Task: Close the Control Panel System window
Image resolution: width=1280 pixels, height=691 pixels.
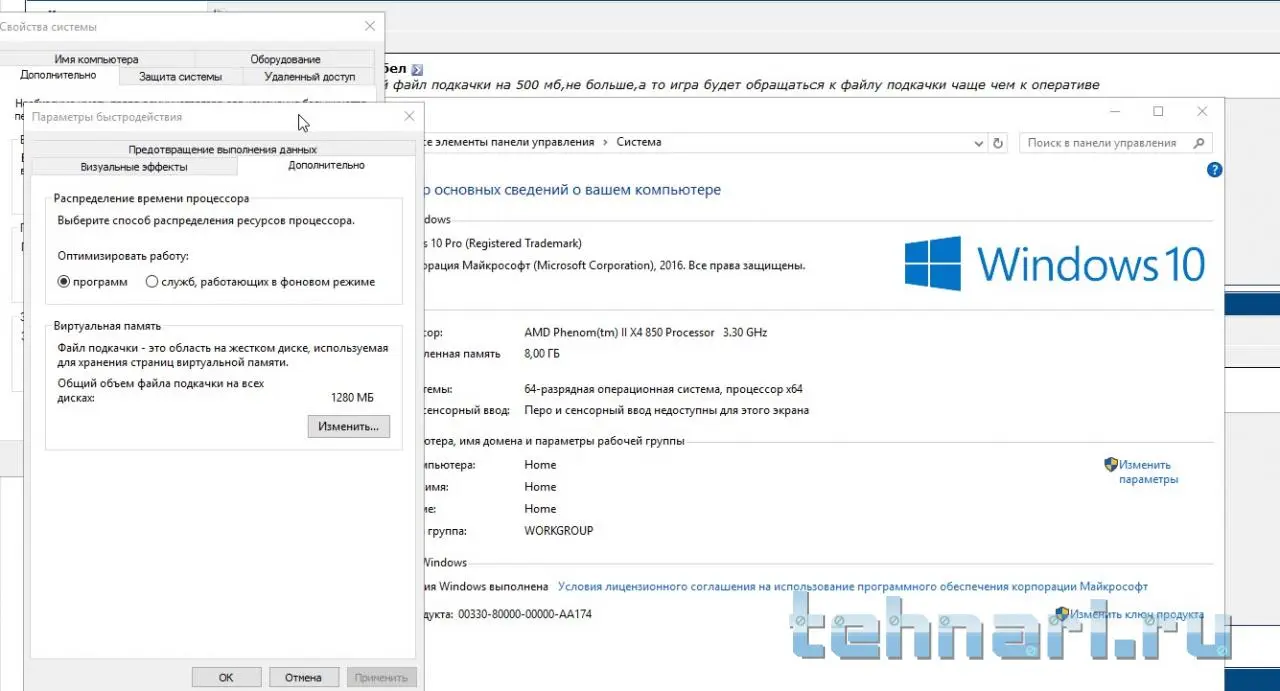Action: click(x=1202, y=111)
